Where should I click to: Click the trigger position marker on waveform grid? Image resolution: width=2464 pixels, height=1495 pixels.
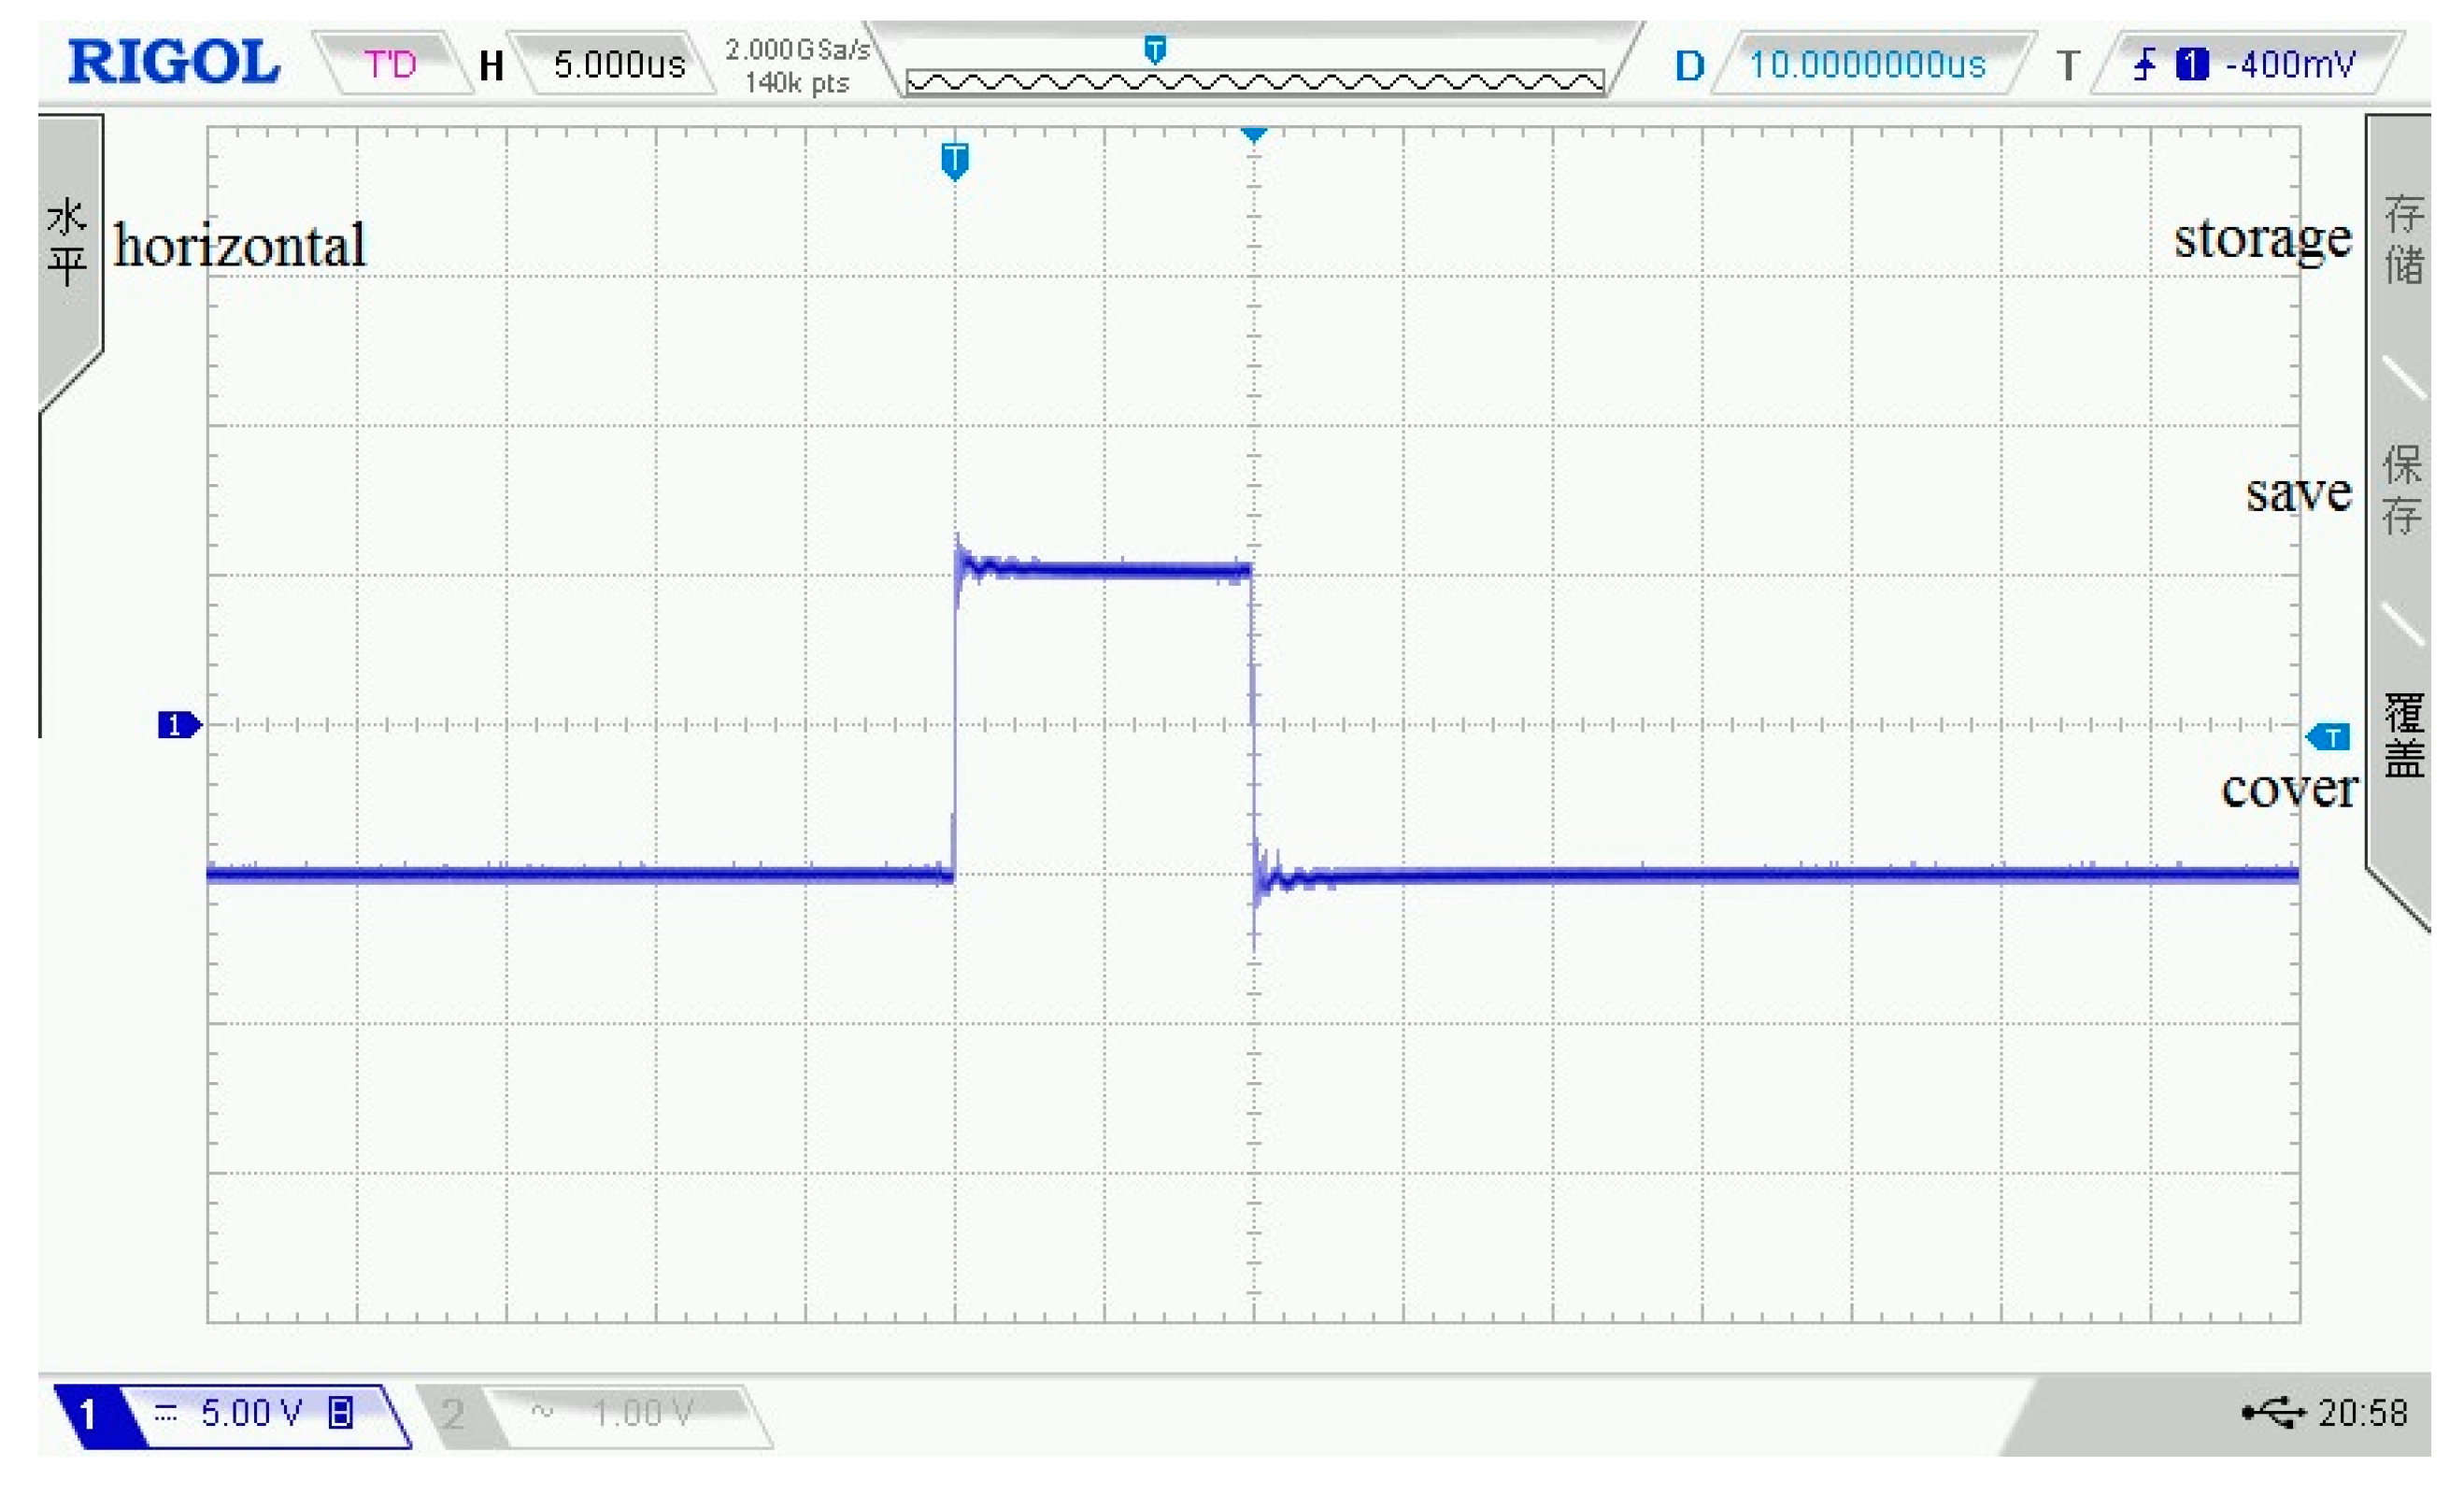pyautogui.click(x=954, y=160)
